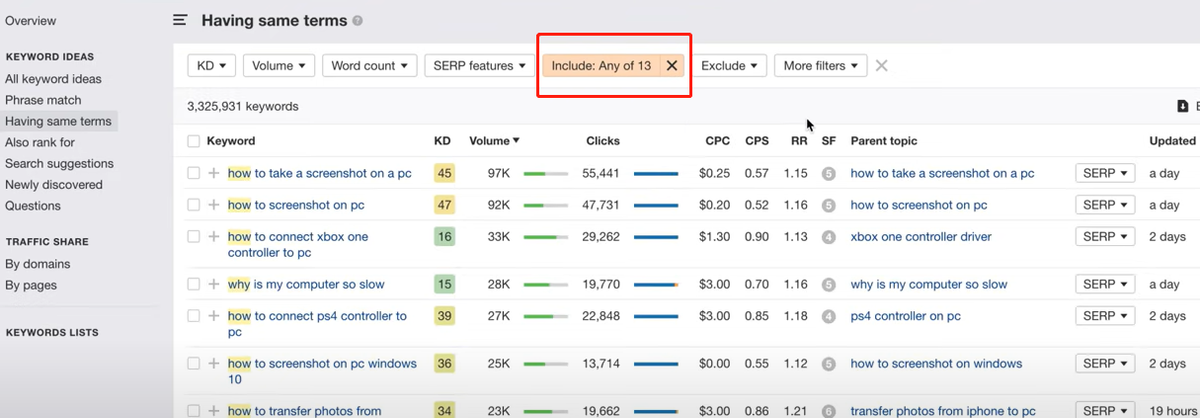
Task: Toggle the select-all keywords checkbox in header
Action: coord(194,141)
